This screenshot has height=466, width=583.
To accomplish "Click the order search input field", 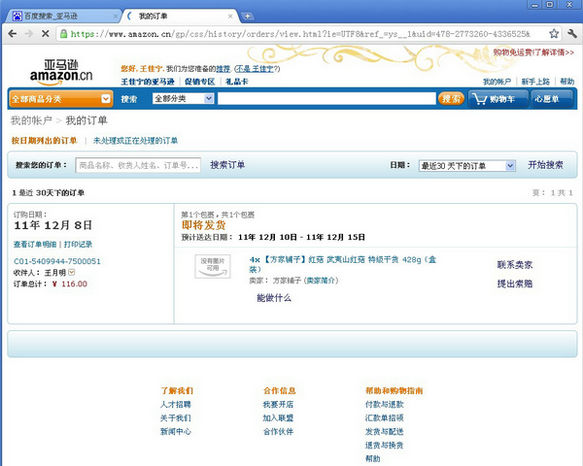I will [x=138, y=165].
